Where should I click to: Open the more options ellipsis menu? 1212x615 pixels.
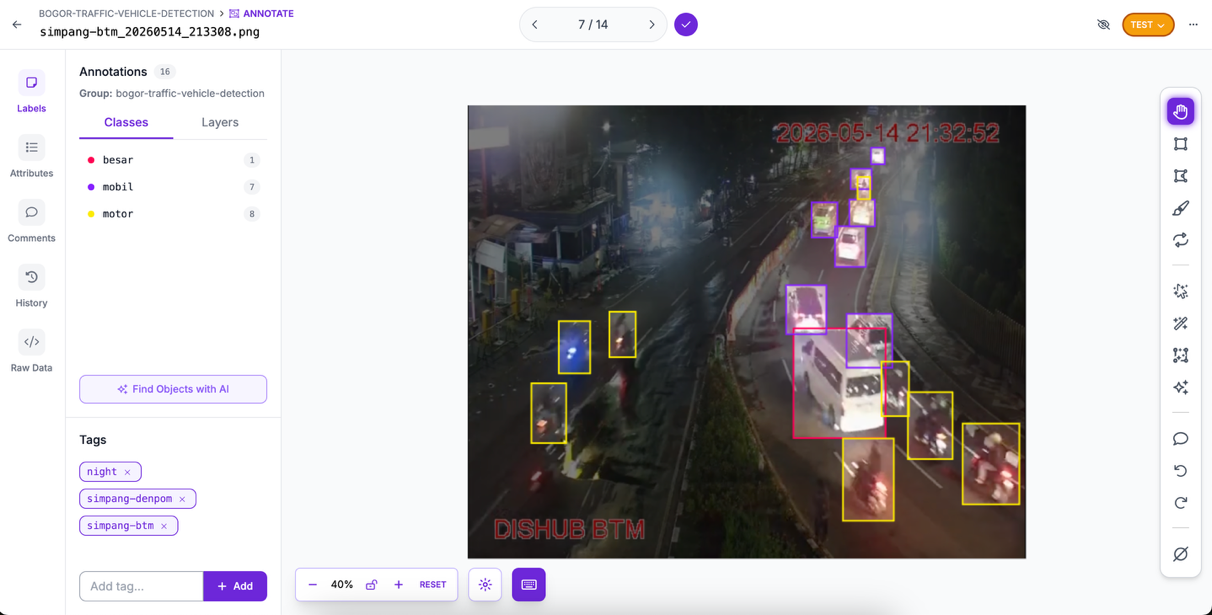[x=1193, y=25]
